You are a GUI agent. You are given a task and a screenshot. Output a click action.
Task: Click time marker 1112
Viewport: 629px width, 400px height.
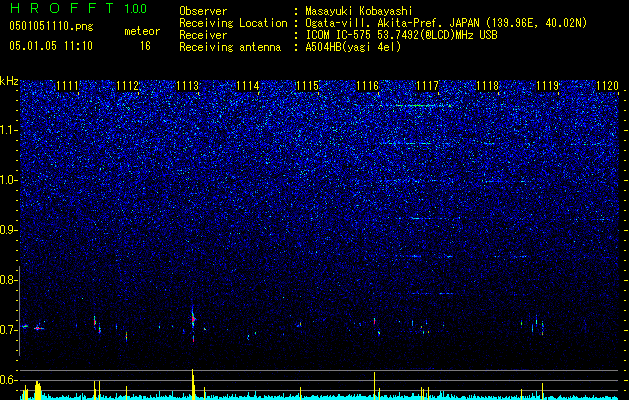(x=128, y=85)
